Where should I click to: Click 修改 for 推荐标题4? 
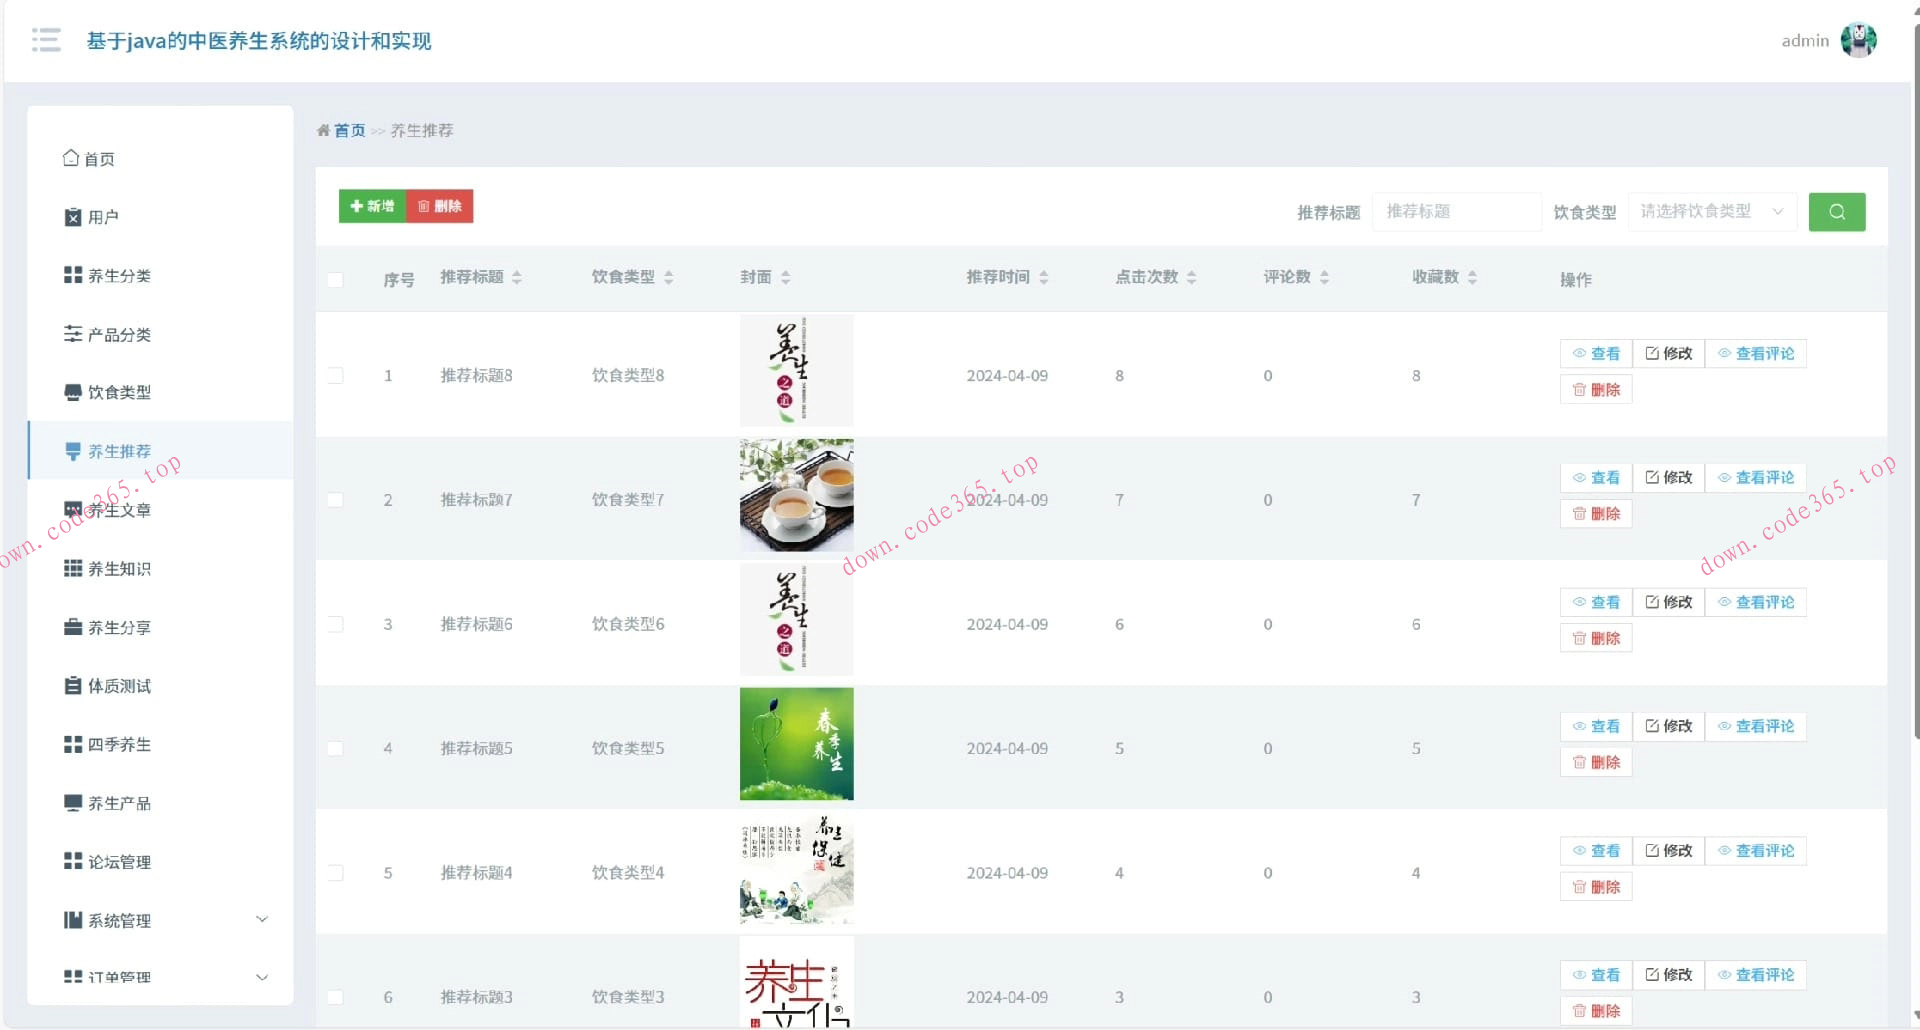tap(1669, 850)
